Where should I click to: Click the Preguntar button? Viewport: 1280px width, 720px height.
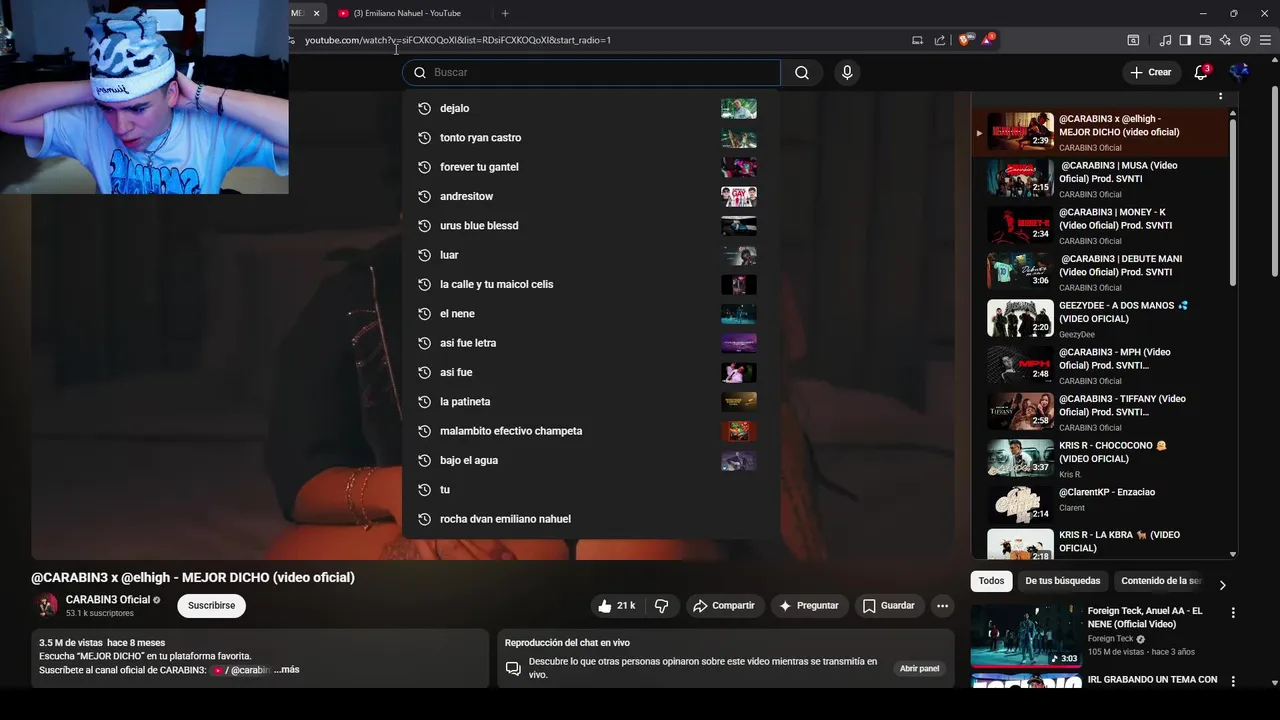[809, 606]
